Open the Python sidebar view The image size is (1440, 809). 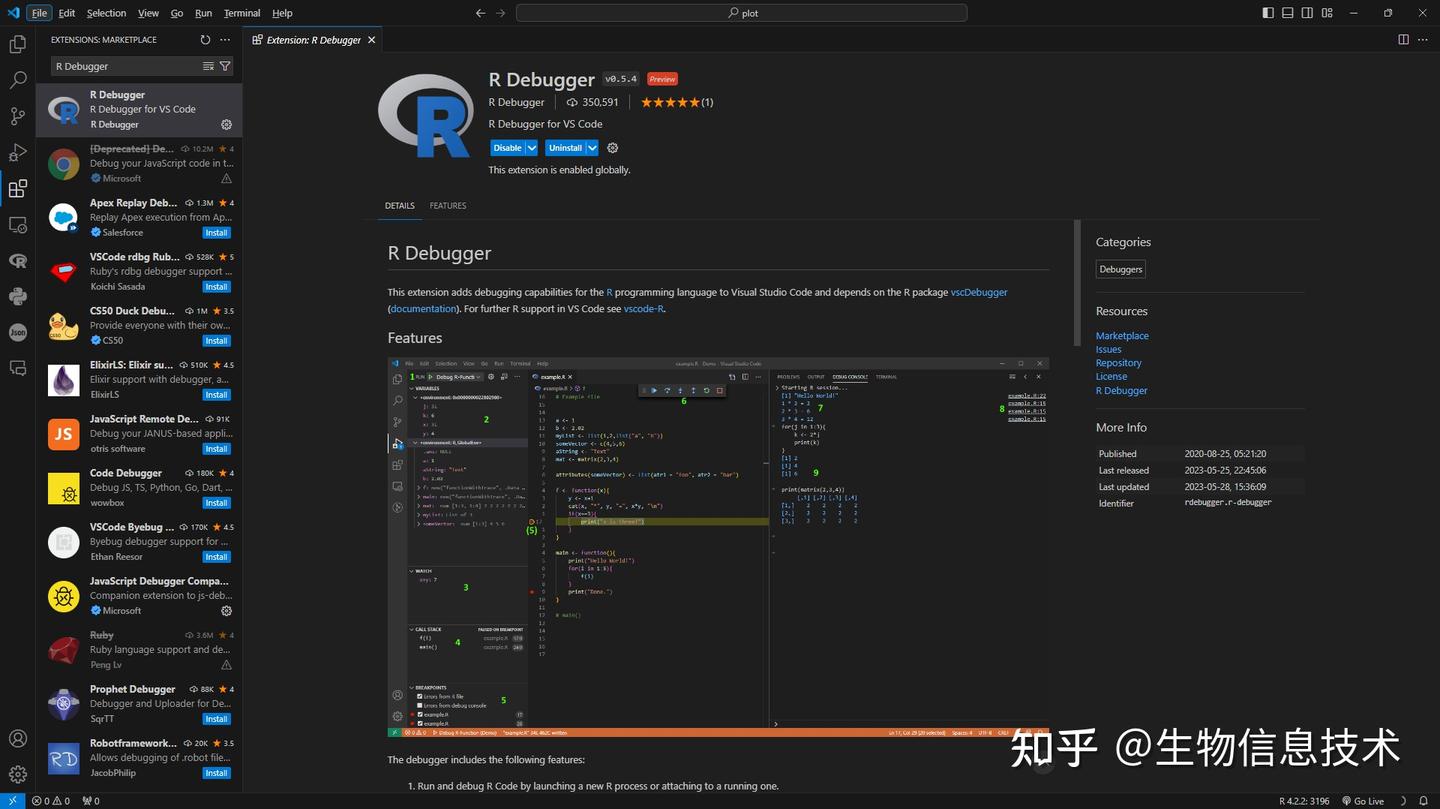point(17,297)
